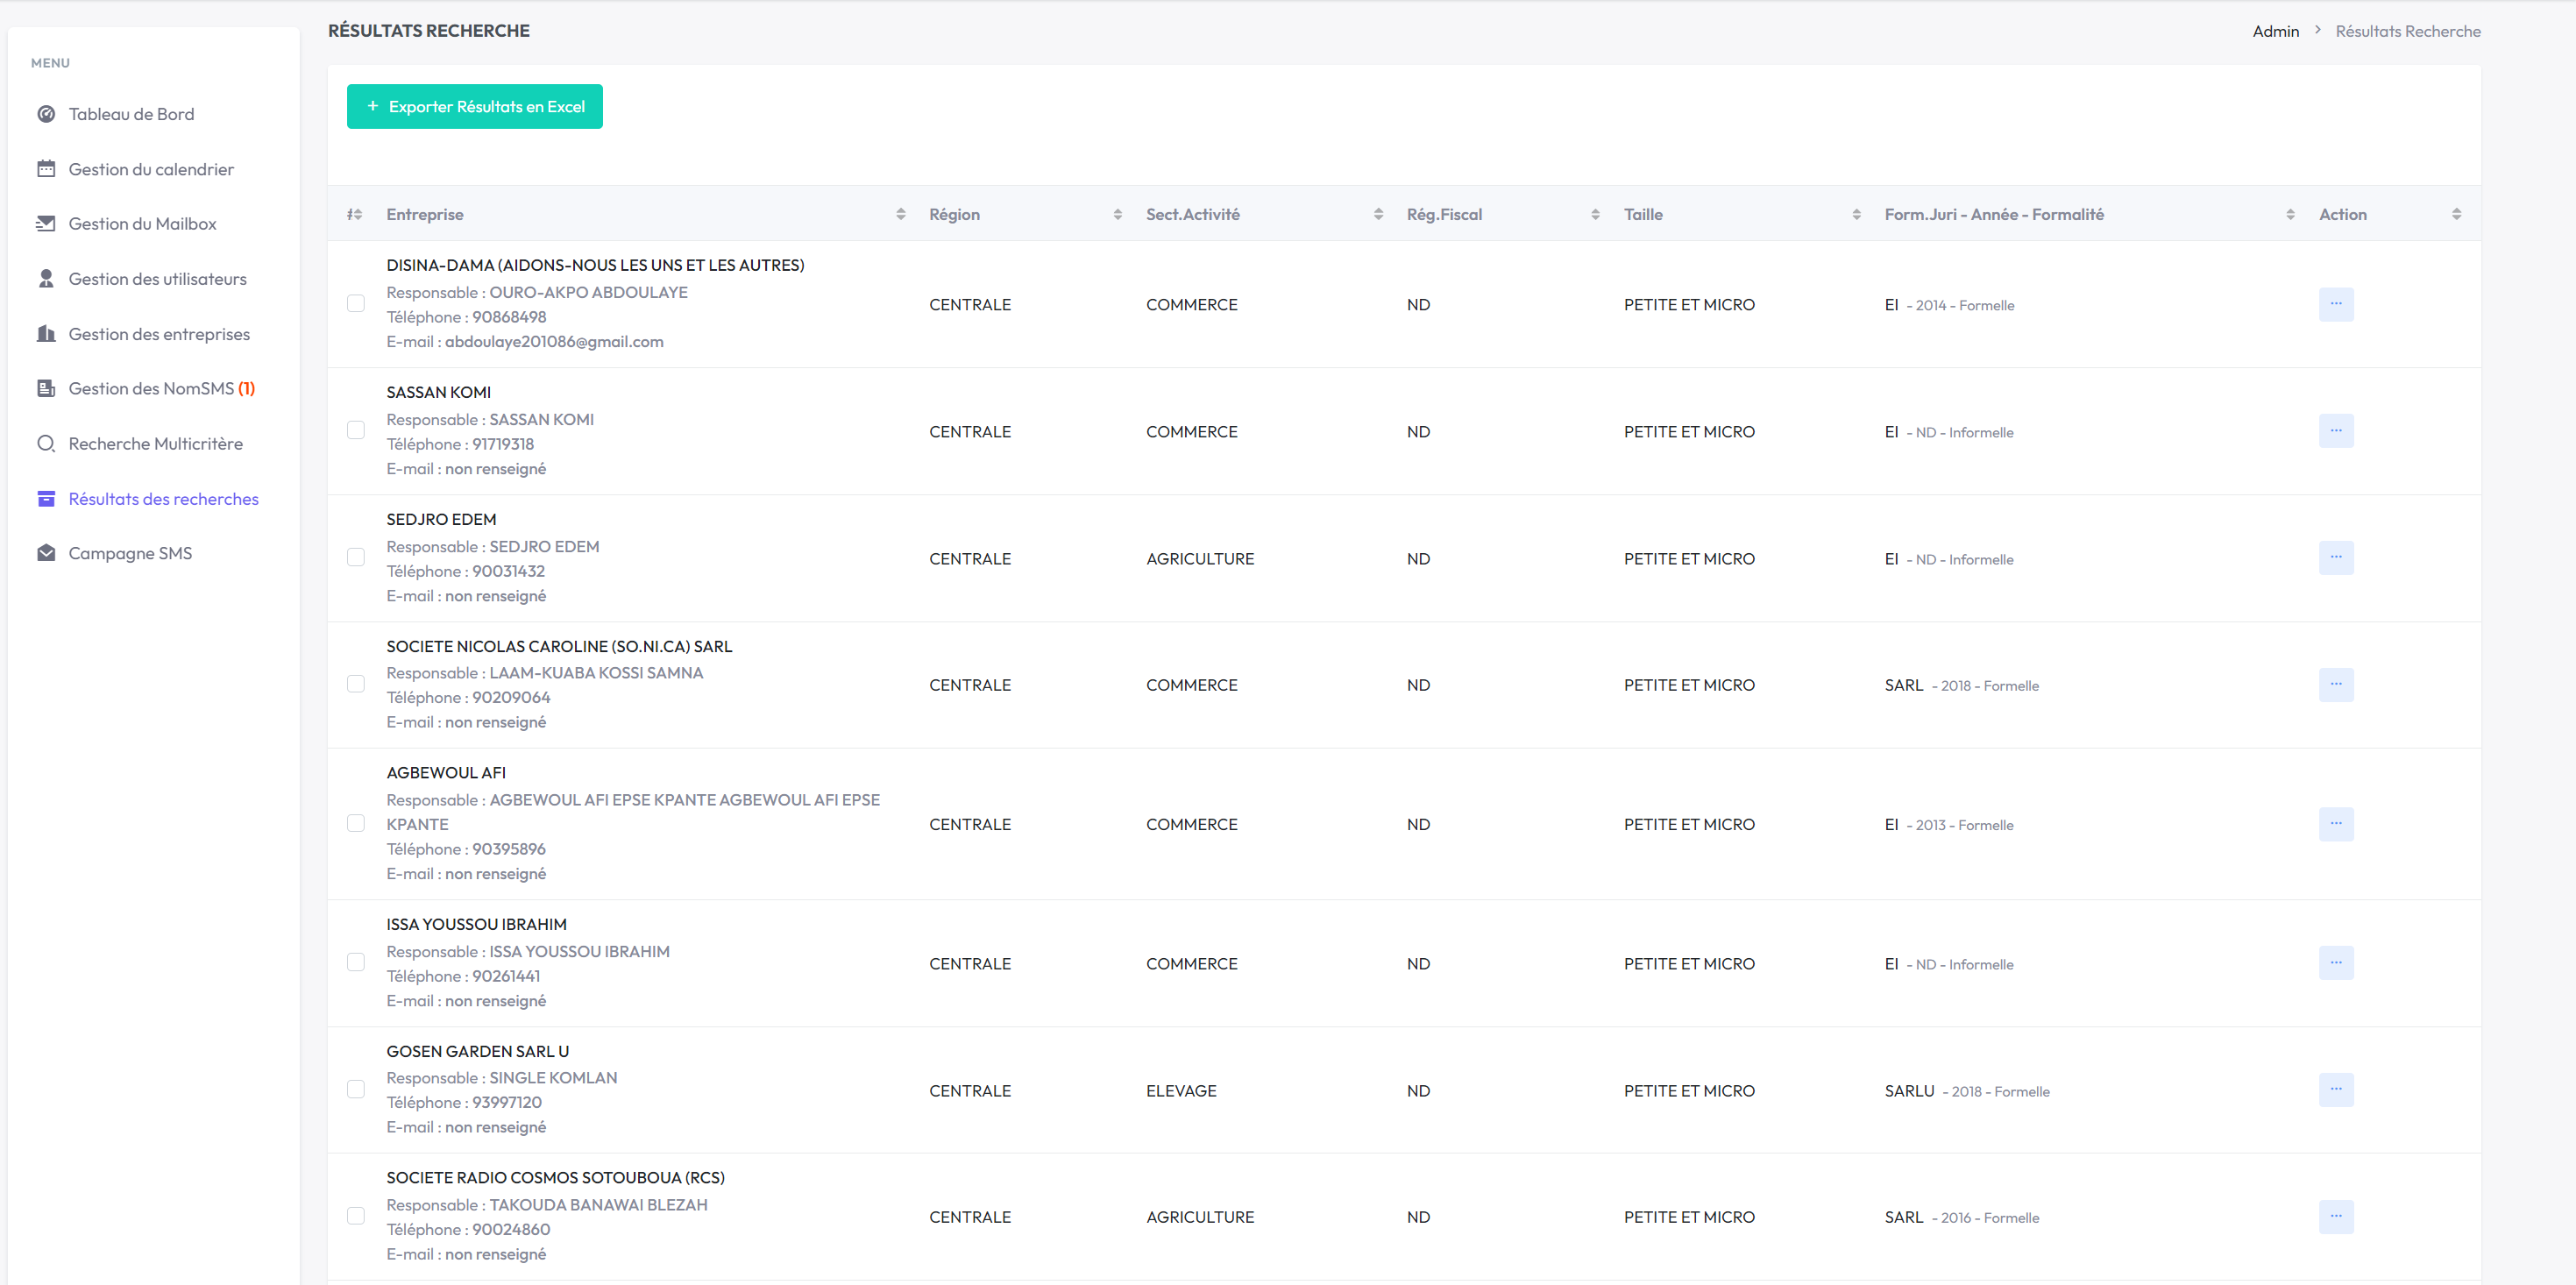Click the breadcrumb chevron after Admin
The height and width of the screenshot is (1285, 2576).
point(2317,30)
